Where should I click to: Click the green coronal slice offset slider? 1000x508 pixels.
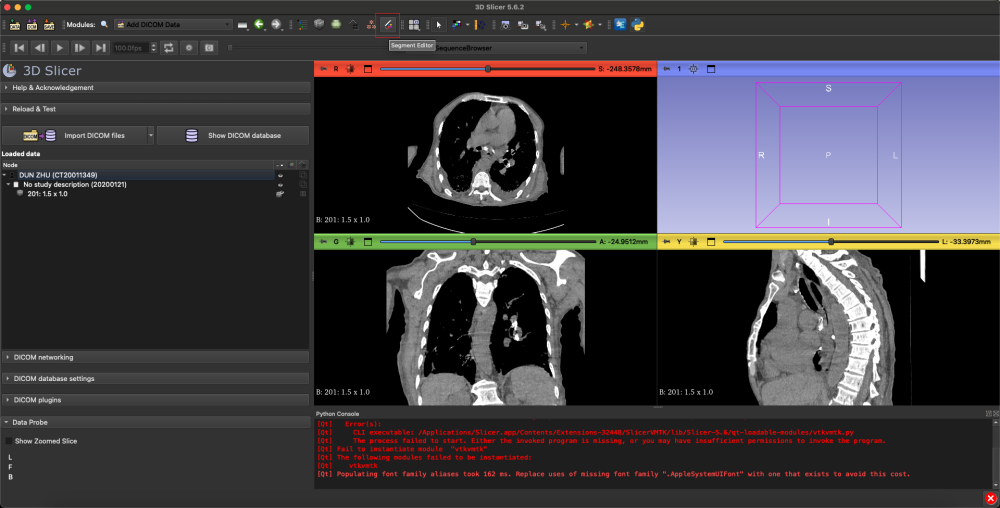tap(473, 241)
